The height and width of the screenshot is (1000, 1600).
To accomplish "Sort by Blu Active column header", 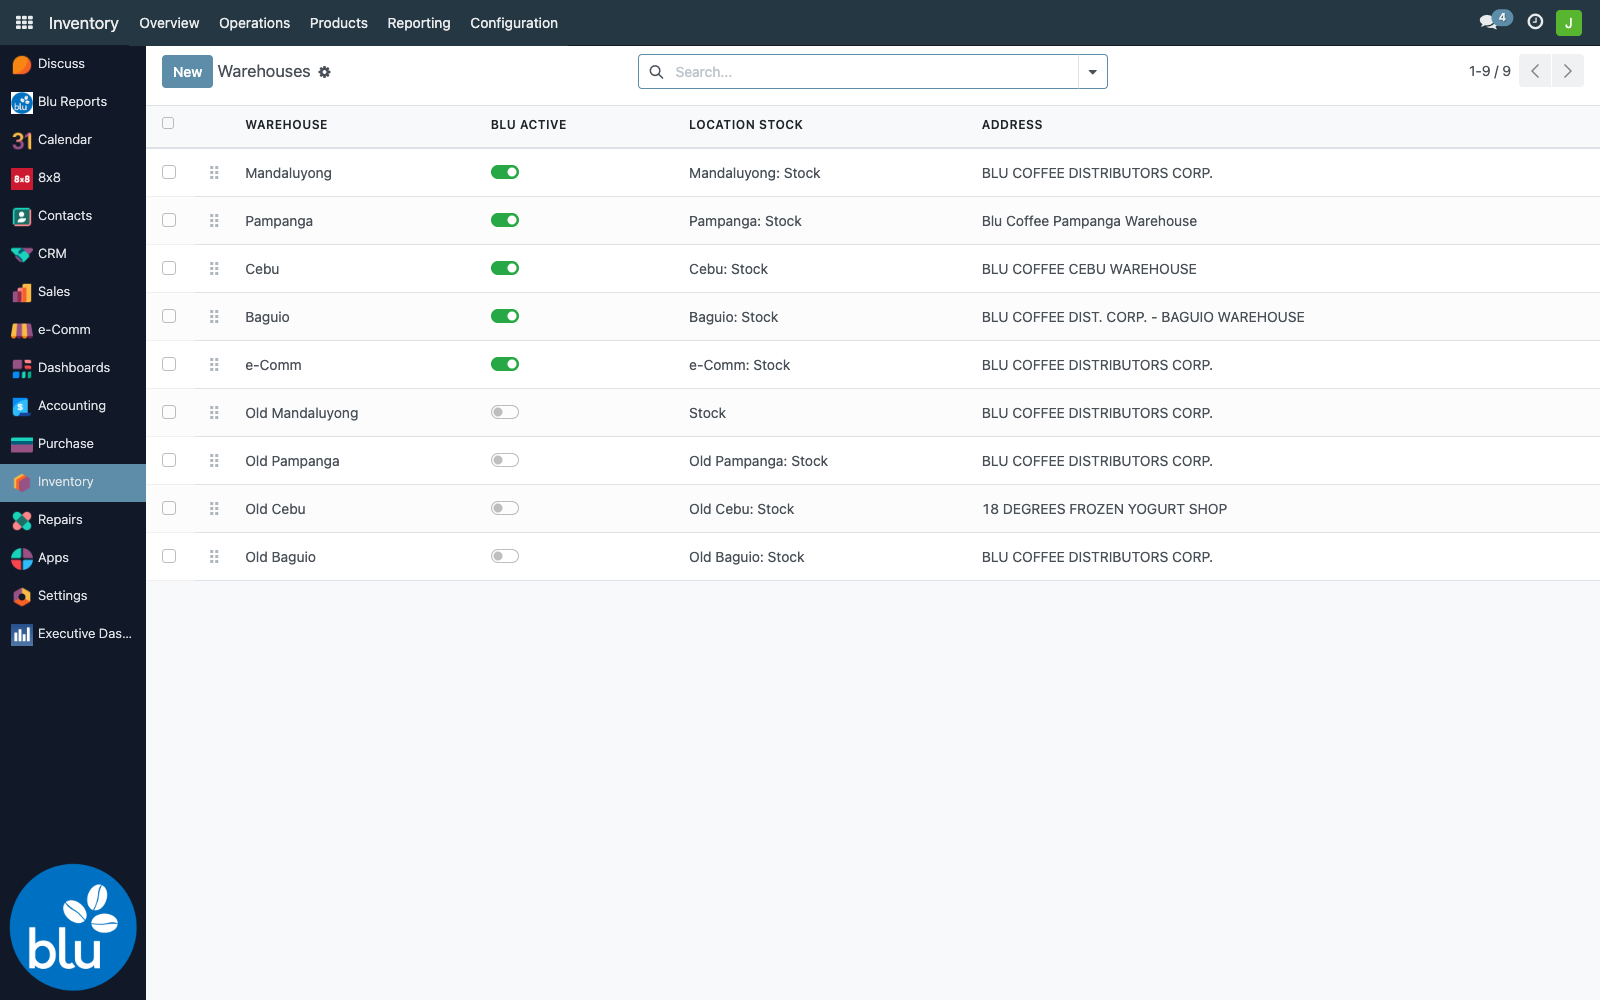I will tap(529, 125).
